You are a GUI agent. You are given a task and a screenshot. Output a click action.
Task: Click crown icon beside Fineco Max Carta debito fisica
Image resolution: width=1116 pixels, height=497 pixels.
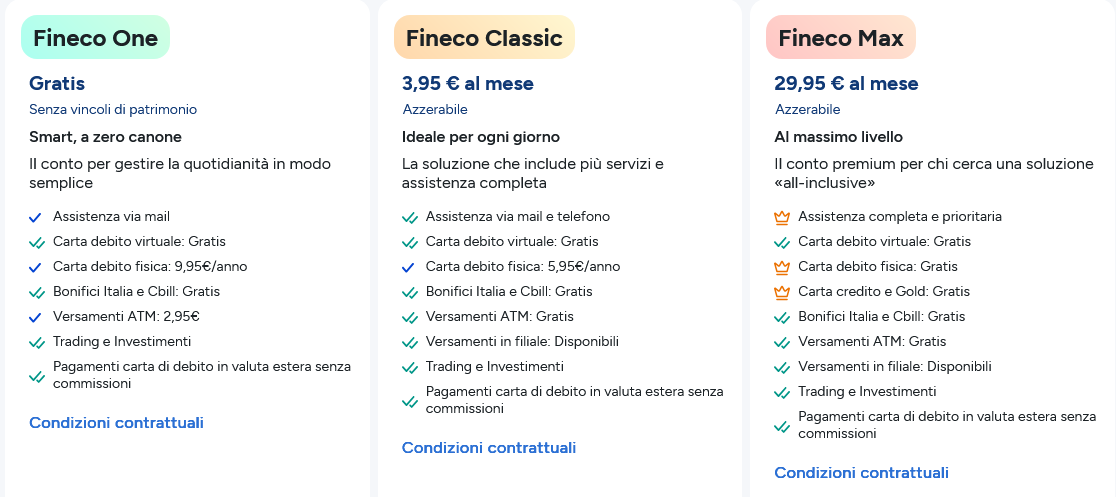point(782,267)
